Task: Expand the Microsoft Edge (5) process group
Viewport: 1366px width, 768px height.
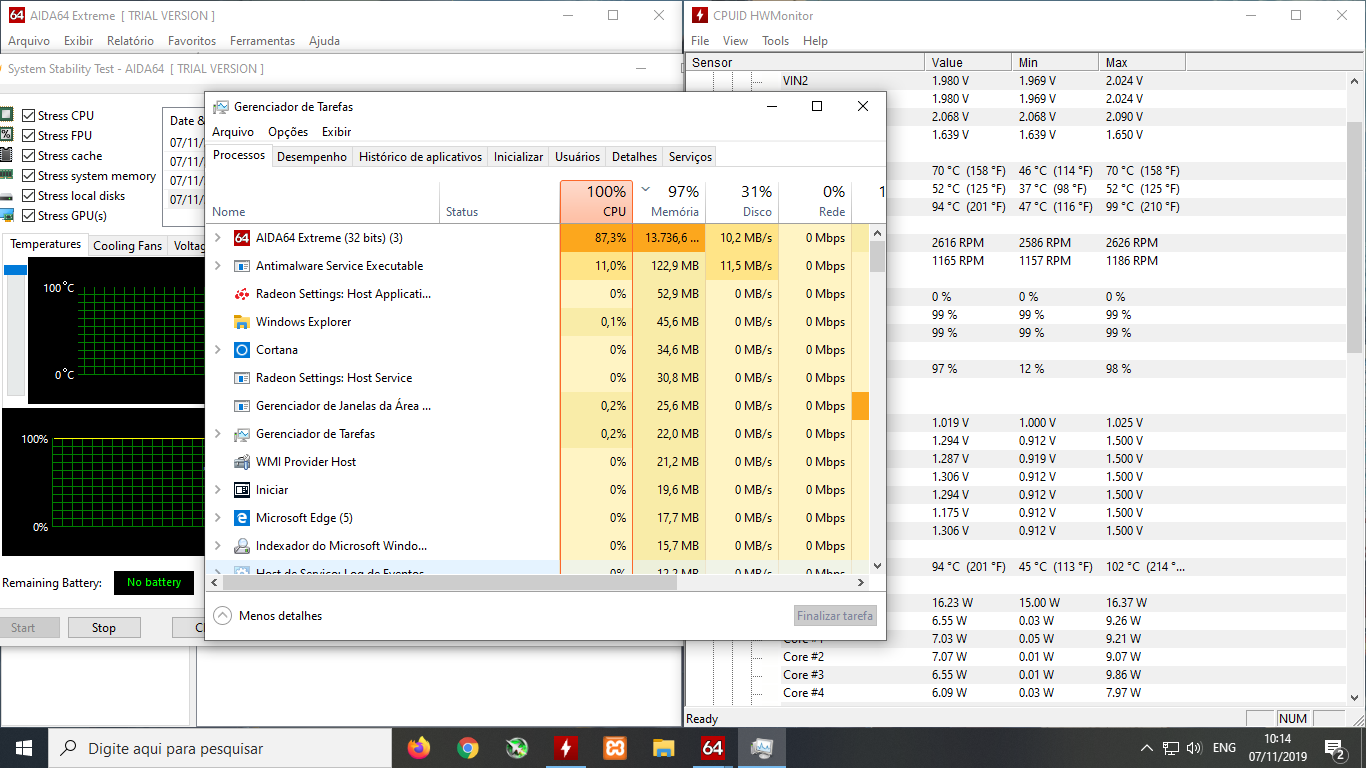Action: [218, 518]
